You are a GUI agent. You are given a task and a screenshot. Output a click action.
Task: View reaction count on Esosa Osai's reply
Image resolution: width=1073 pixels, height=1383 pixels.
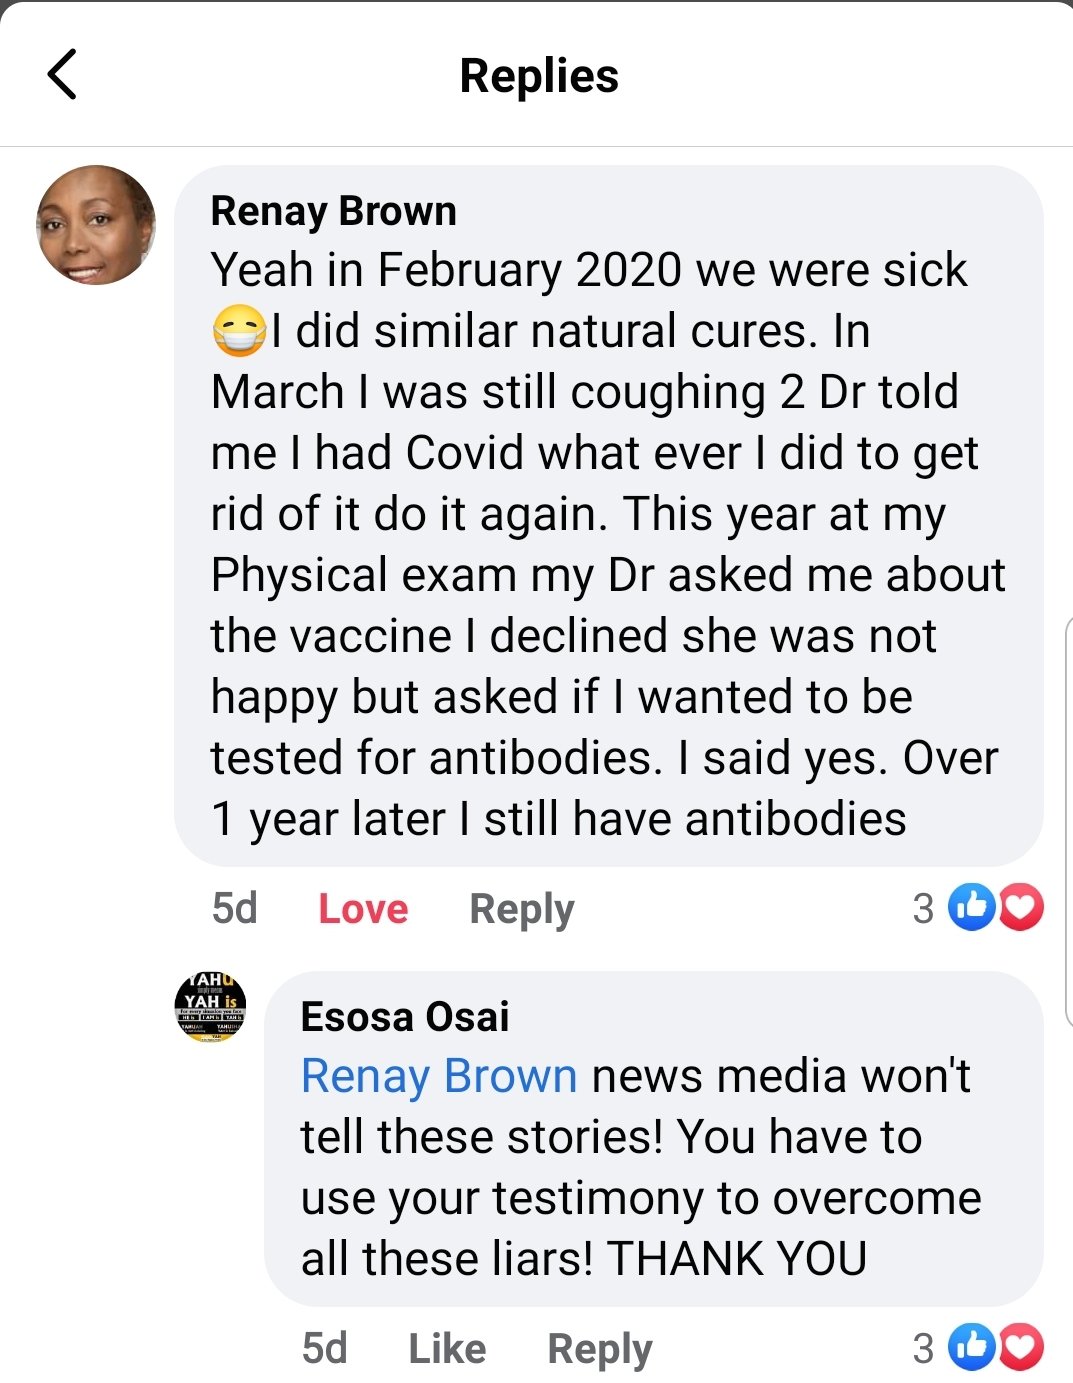923,1349
